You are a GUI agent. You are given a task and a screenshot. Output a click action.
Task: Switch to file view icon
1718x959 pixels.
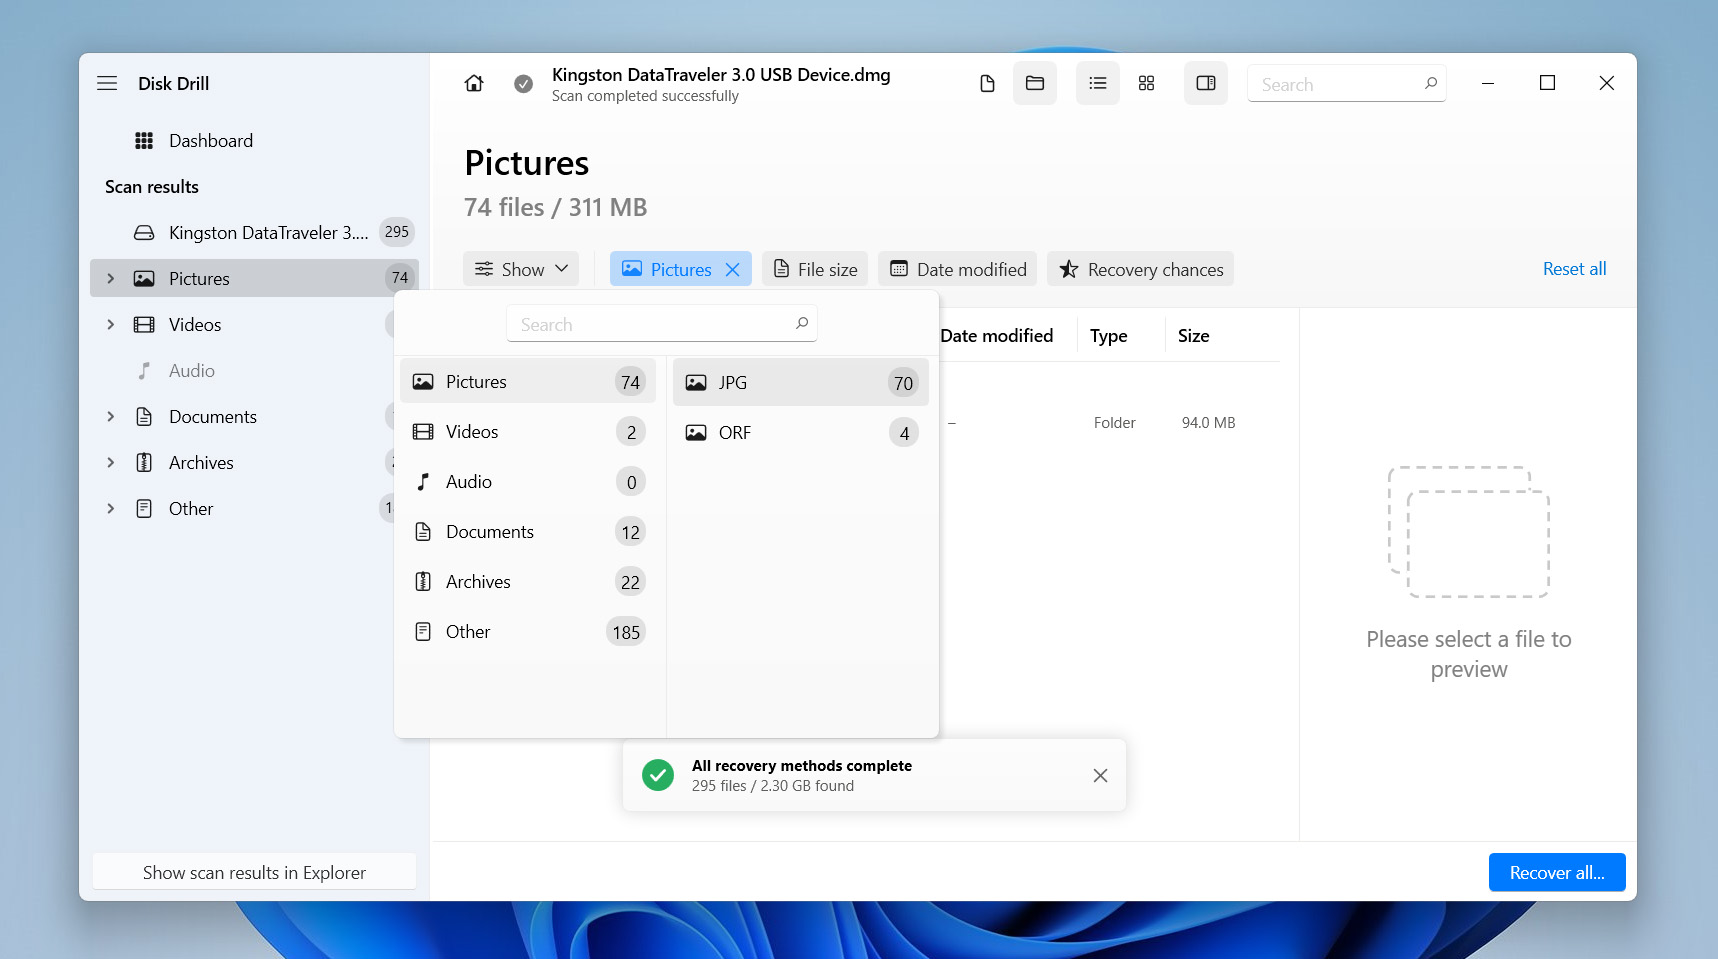point(987,83)
